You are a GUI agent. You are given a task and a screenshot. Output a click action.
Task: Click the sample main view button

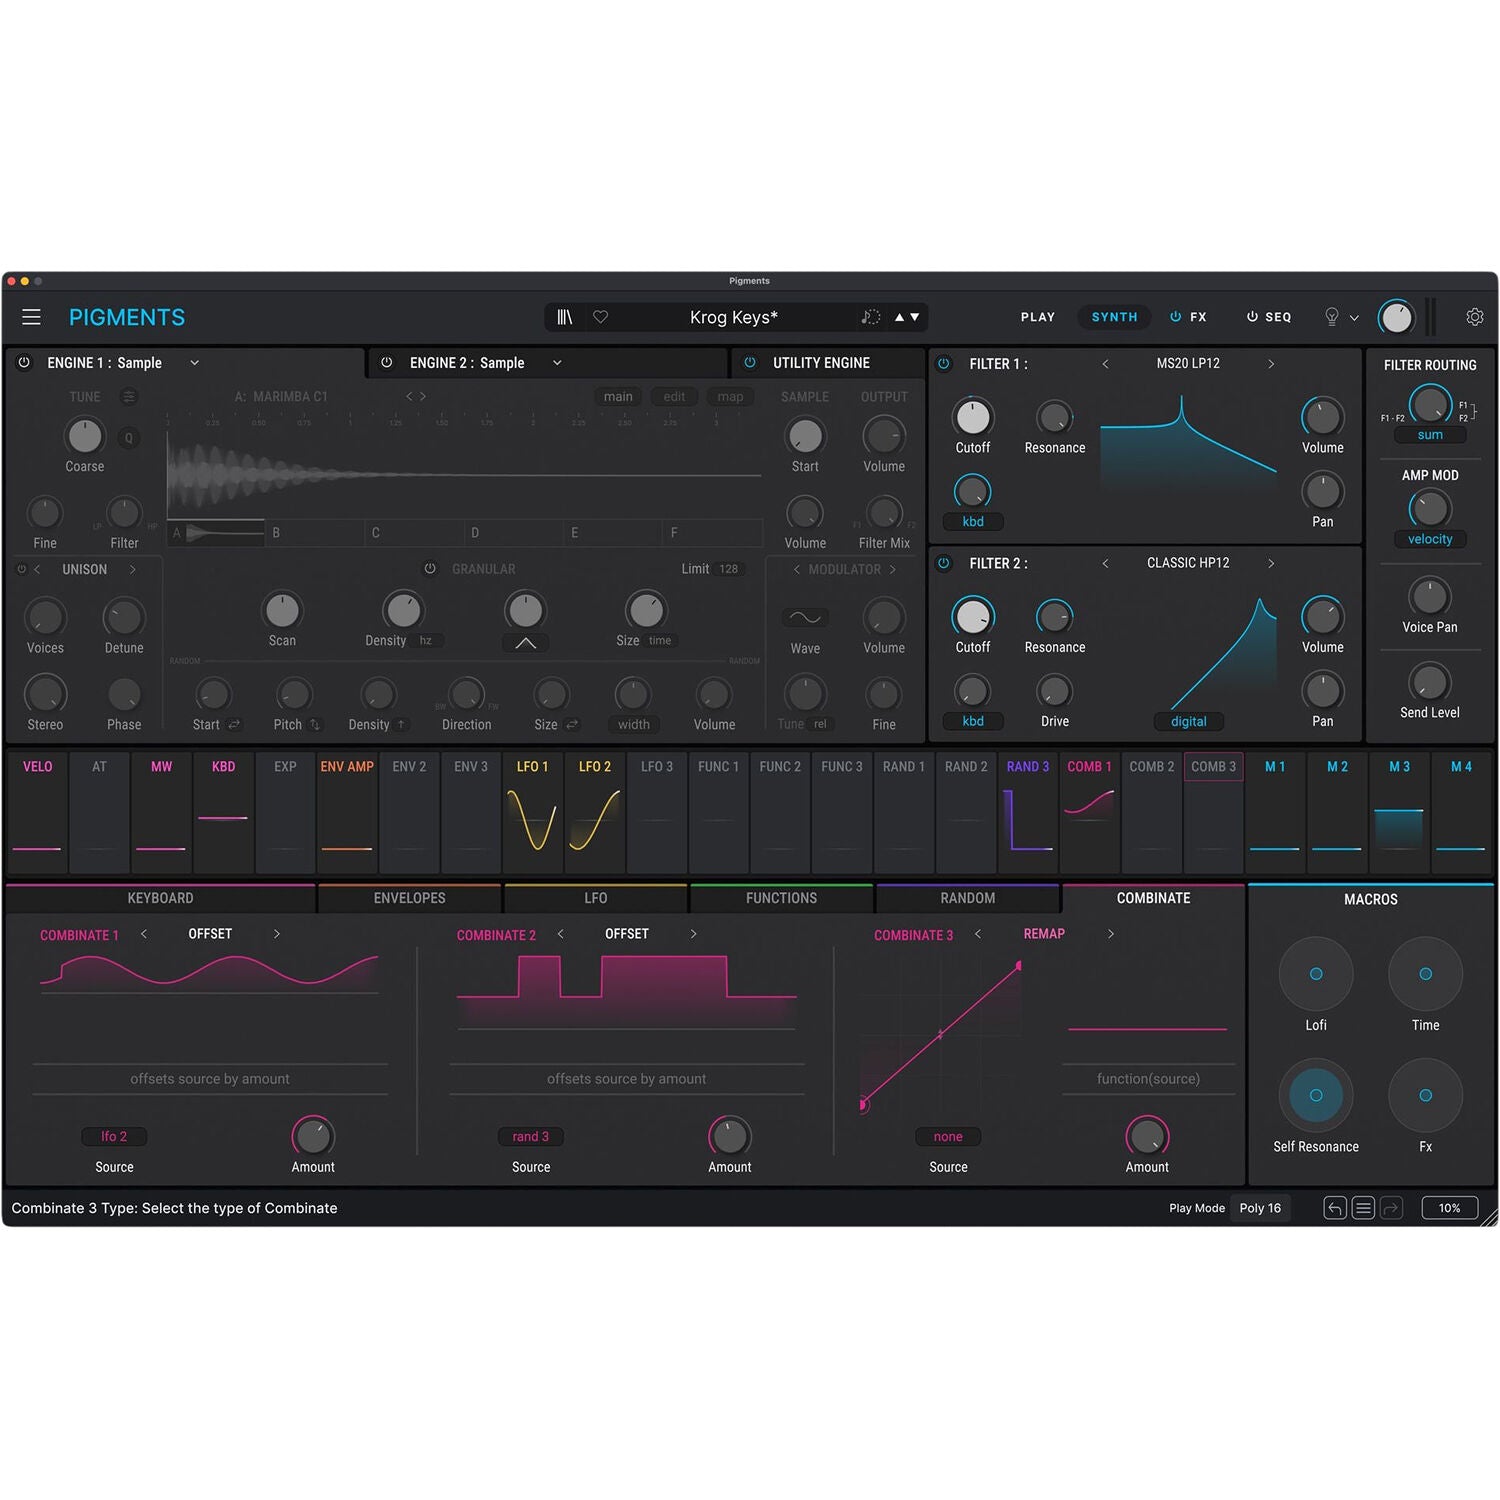[618, 397]
